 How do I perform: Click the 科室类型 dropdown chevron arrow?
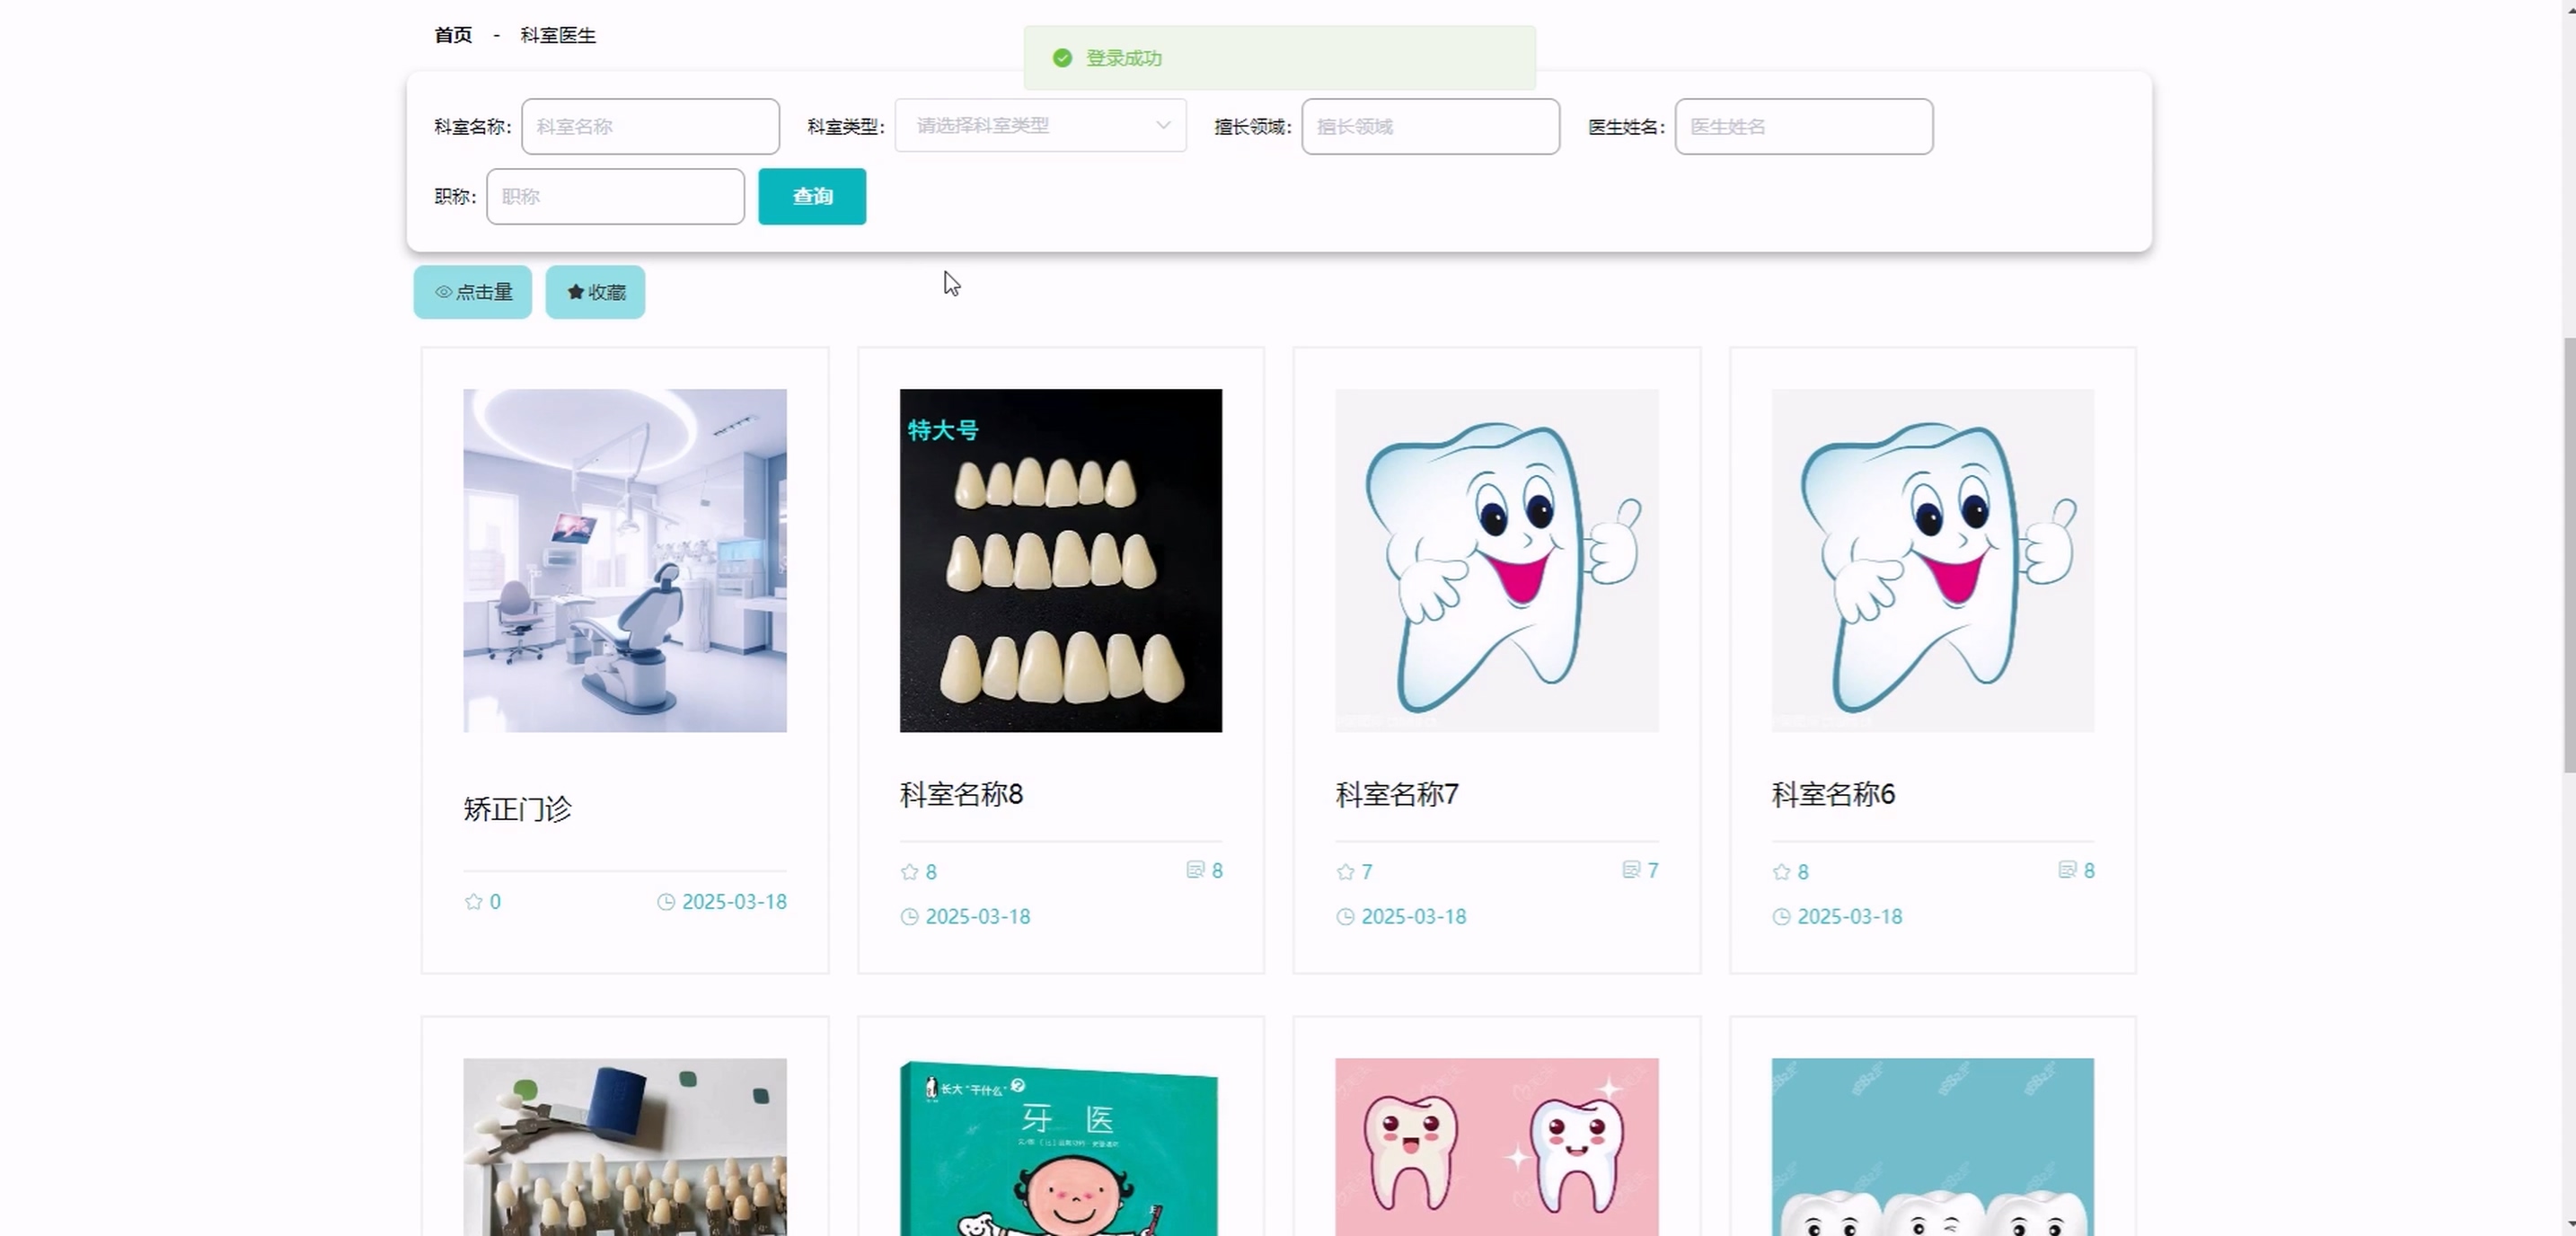coord(1163,126)
